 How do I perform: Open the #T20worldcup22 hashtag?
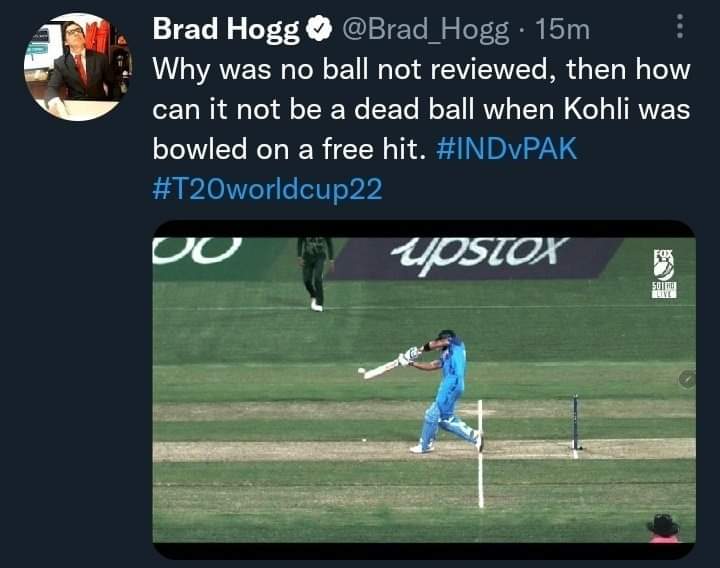pyautogui.click(x=267, y=188)
